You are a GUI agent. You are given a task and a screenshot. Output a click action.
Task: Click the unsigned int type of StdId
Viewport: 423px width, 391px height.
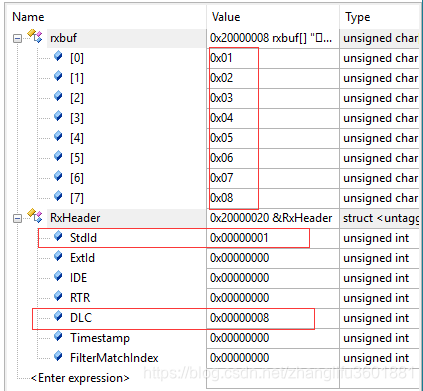point(376,238)
